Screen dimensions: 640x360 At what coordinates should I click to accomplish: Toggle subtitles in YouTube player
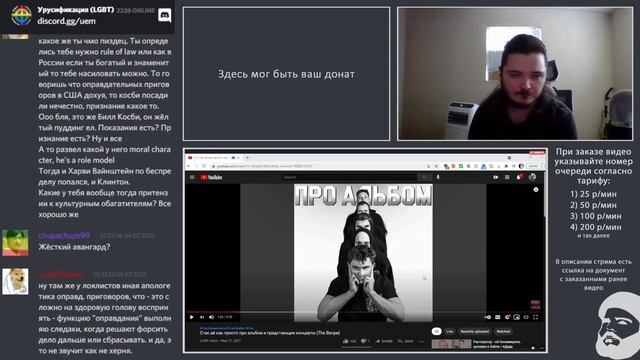[498, 317]
